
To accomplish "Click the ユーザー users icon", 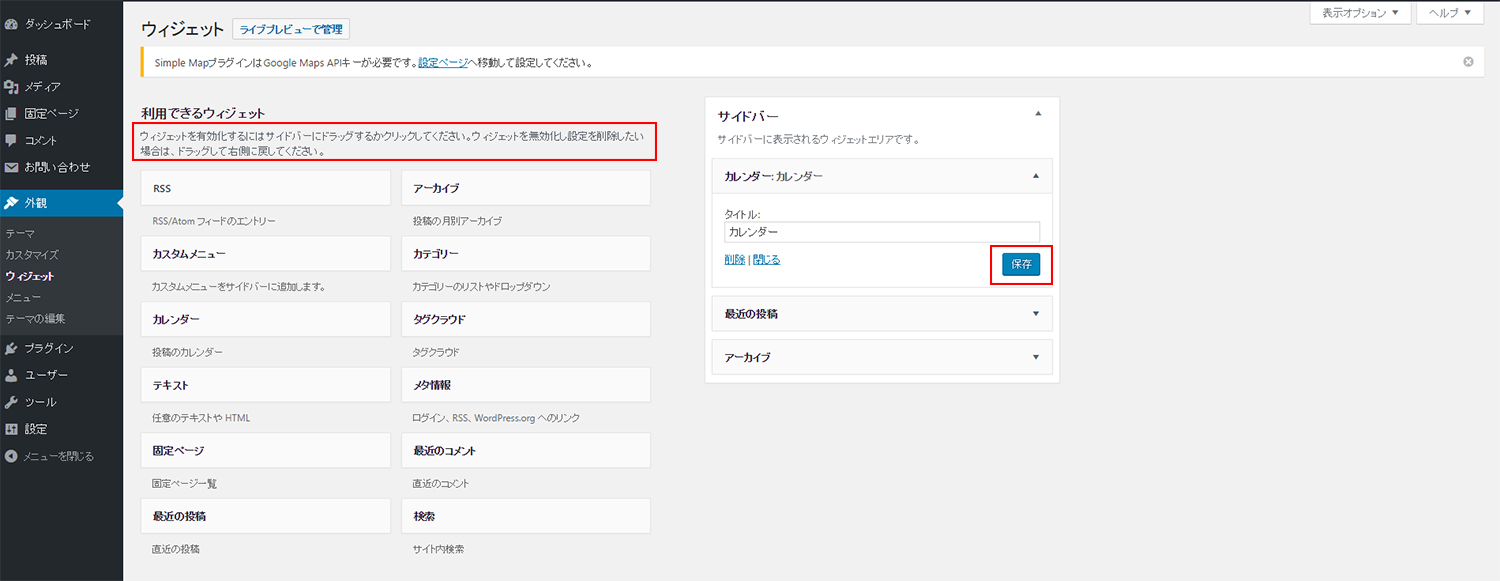I will pos(14,375).
